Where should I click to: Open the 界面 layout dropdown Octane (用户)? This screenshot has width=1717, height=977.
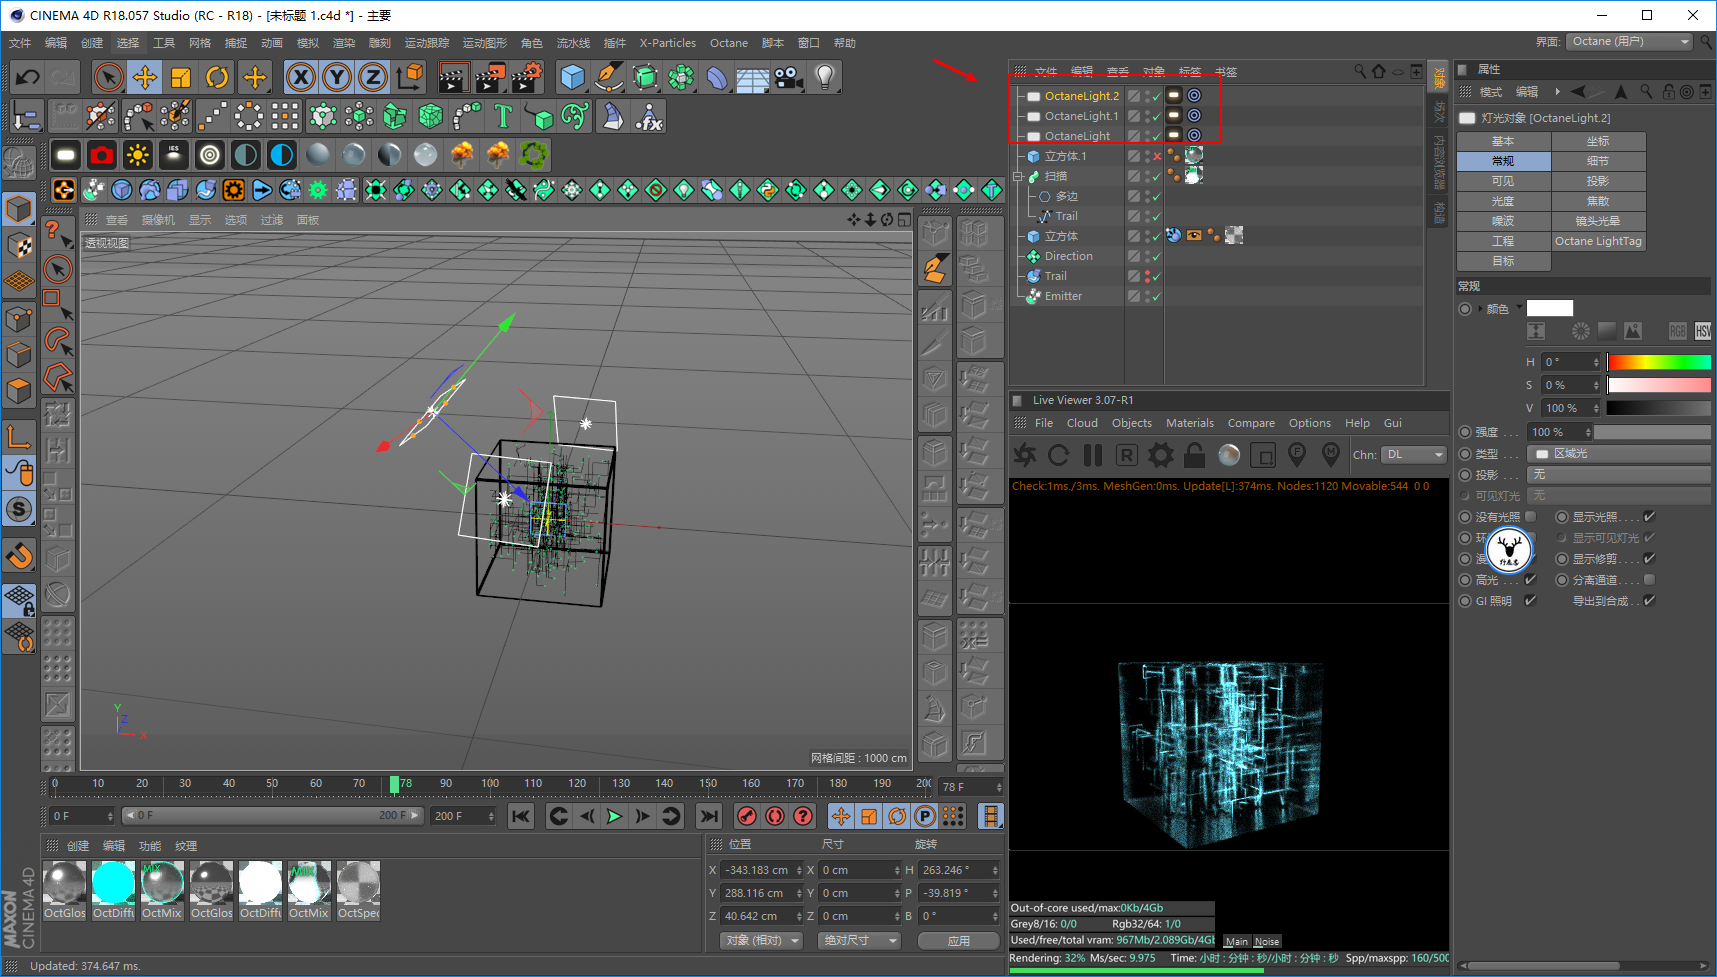click(x=1629, y=42)
